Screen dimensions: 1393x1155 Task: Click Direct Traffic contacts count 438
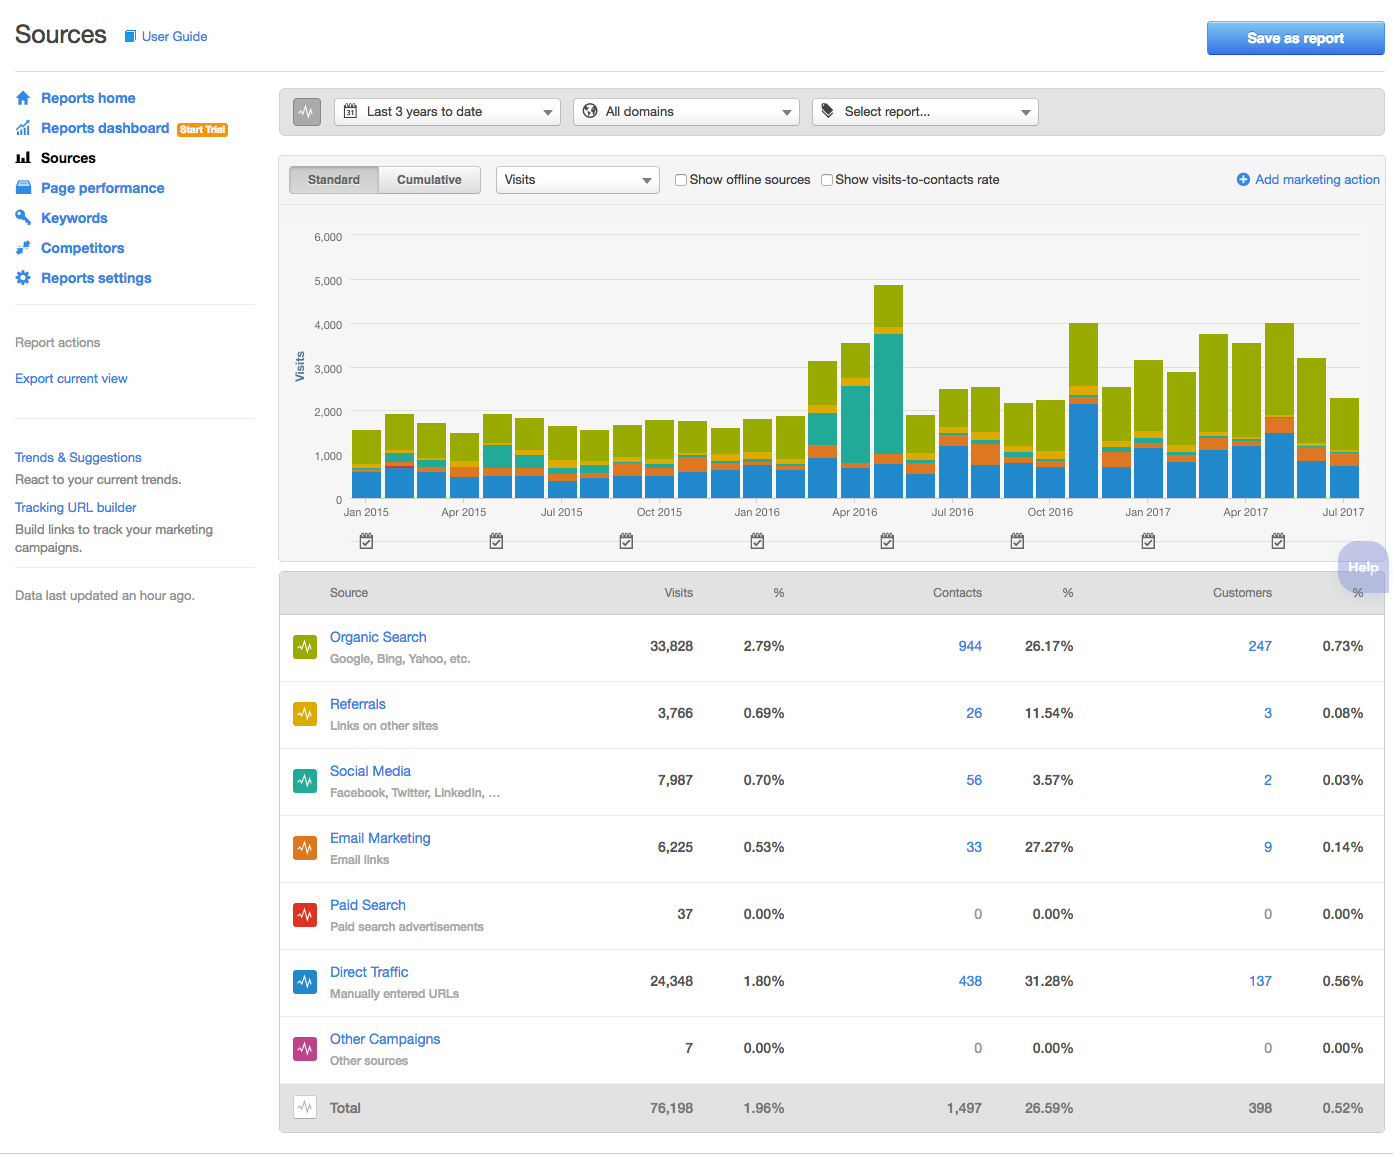tap(970, 981)
